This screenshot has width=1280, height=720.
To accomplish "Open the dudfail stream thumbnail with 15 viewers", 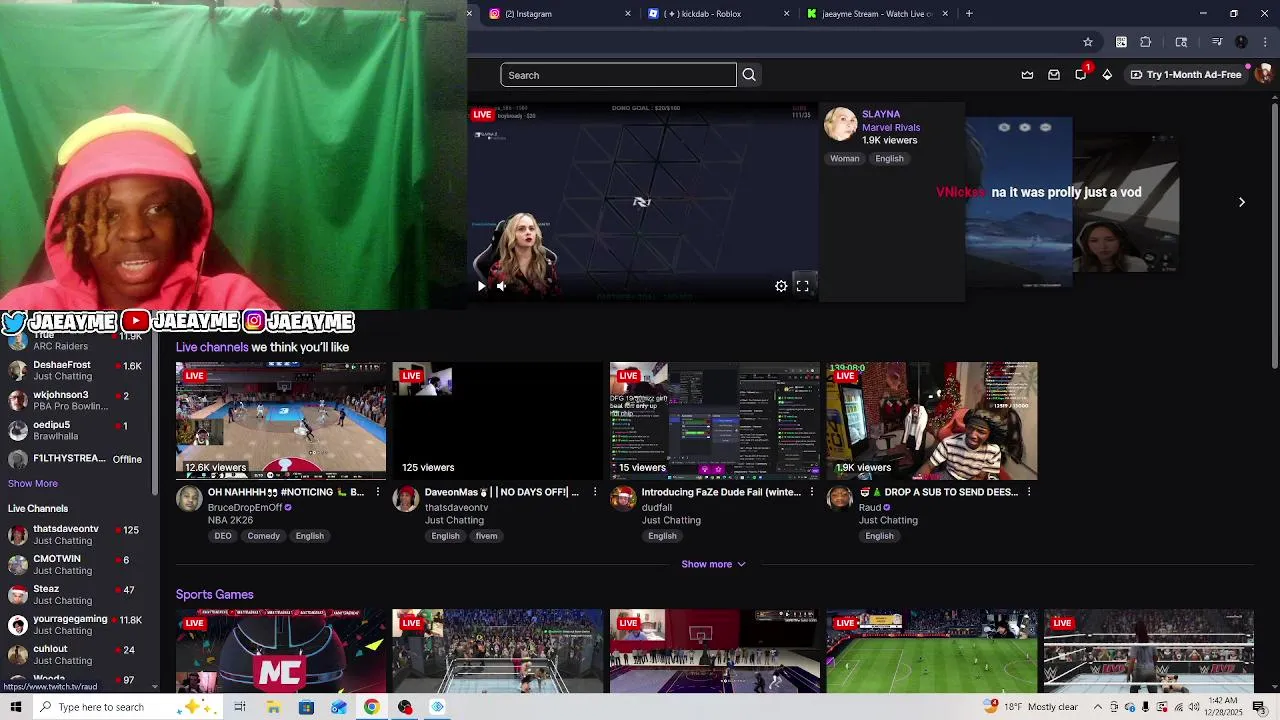I will [x=715, y=421].
